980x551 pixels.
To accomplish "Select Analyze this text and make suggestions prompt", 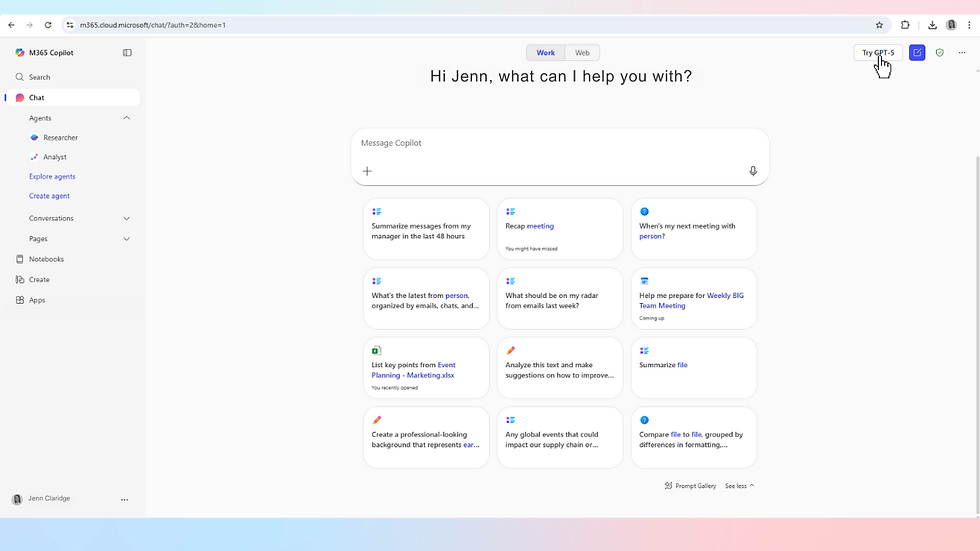I will tap(560, 368).
